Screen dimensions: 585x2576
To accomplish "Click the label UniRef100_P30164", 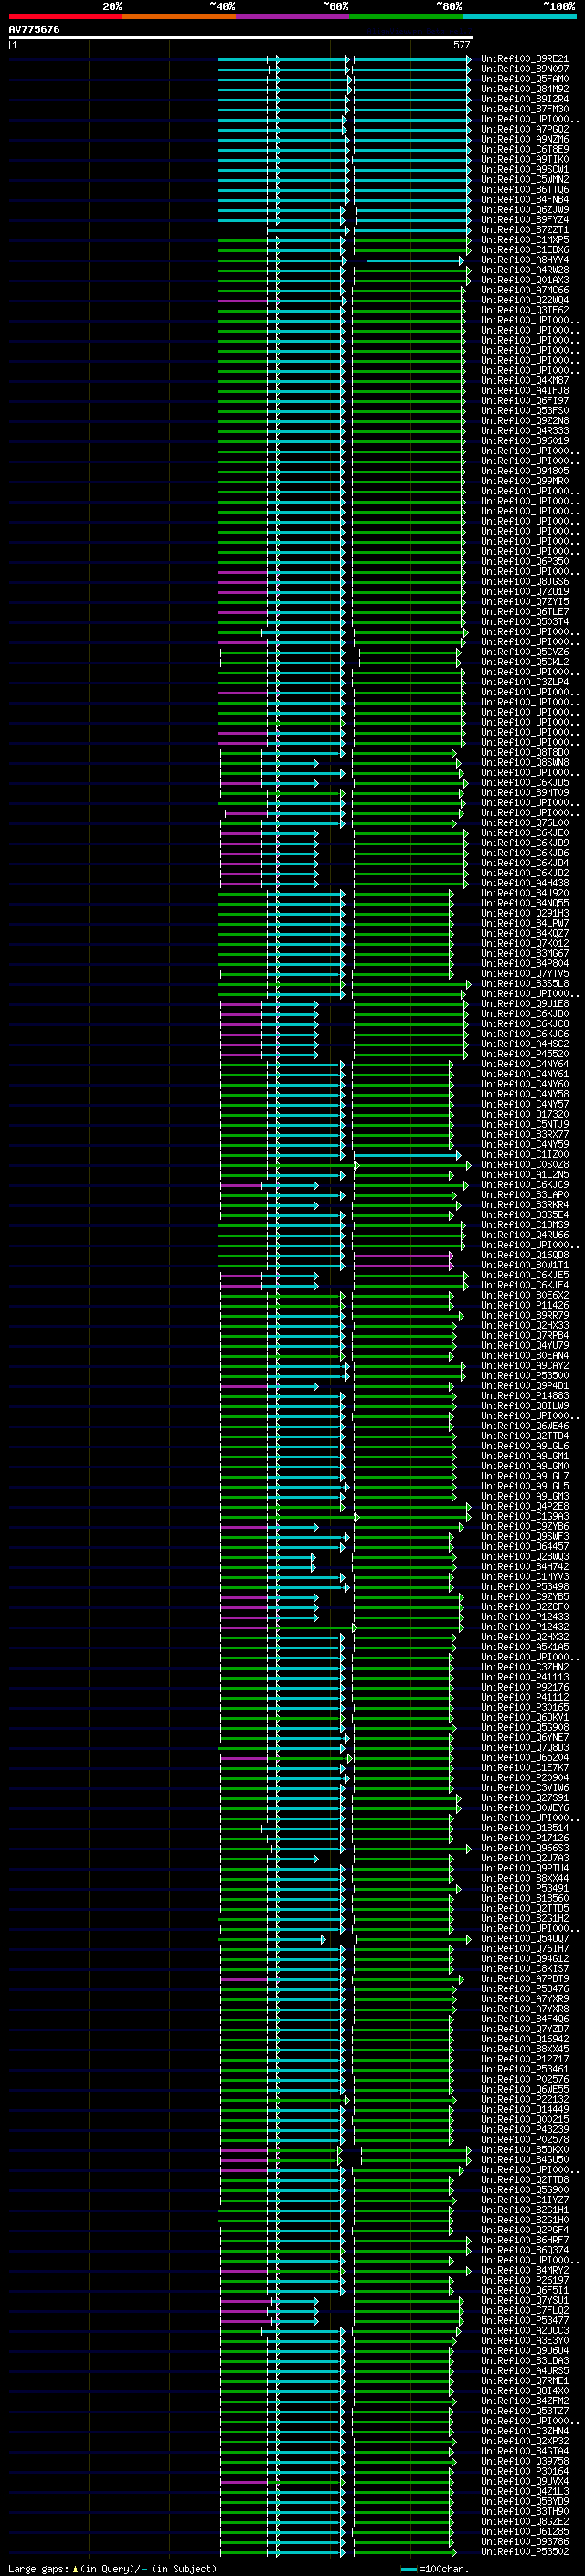I will click(x=525, y=2470).
